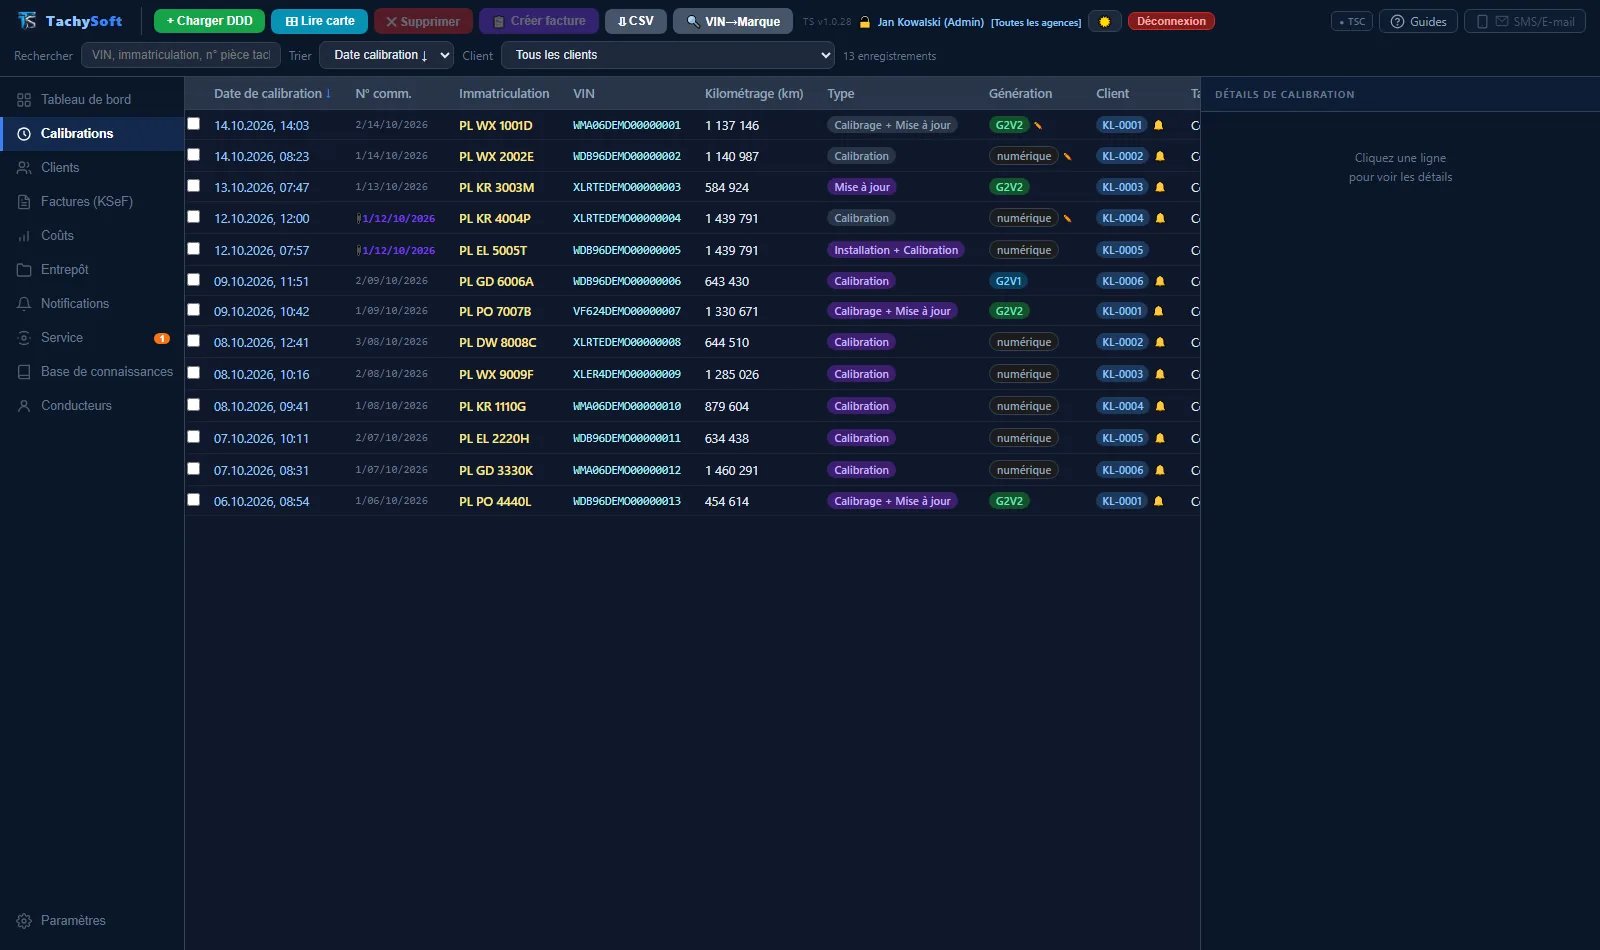Click the bell icon in the PL PO 4440L row
Image resolution: width=1600 pixels, height=950 pixels.
click(x=1159, y=501)
